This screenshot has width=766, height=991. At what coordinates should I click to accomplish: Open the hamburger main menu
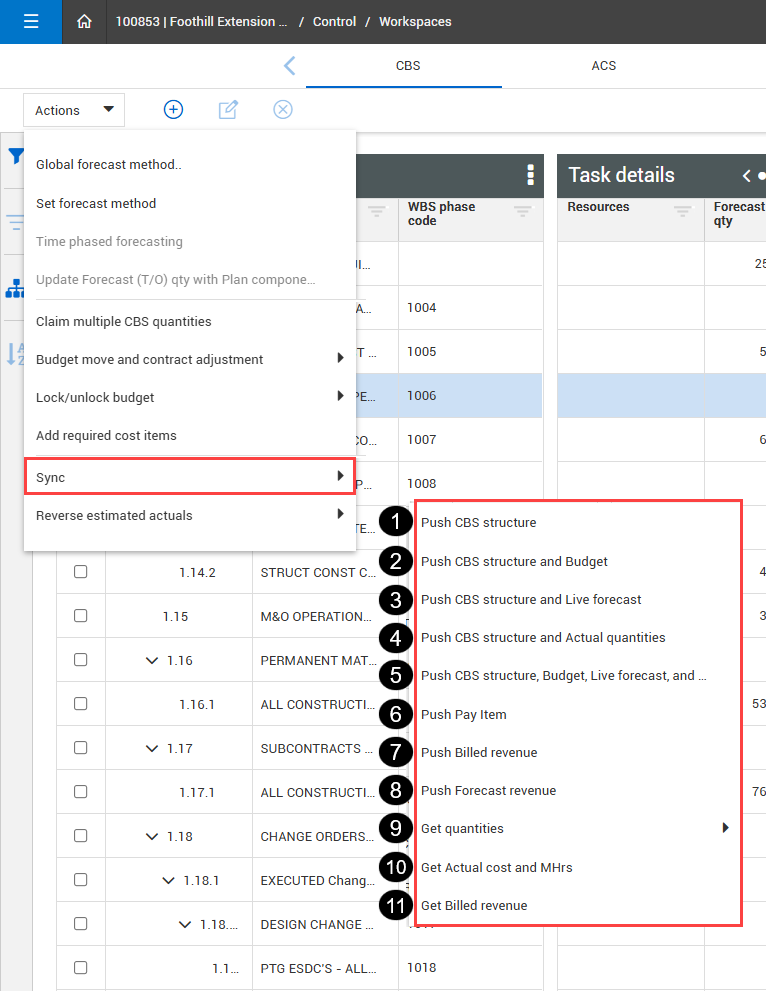point(31,21)
